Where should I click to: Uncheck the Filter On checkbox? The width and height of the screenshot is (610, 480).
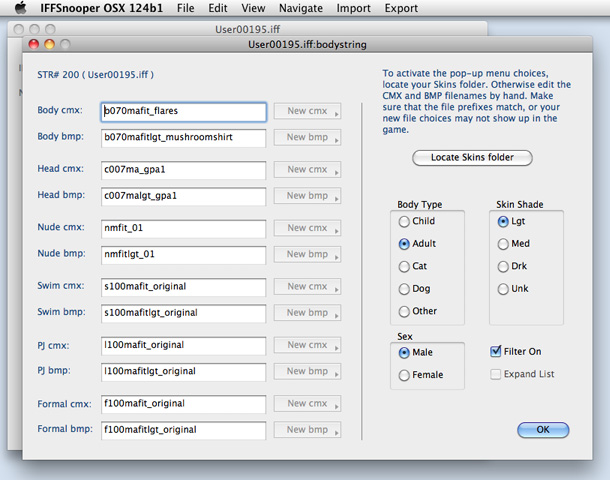click(x=497, y=351)
